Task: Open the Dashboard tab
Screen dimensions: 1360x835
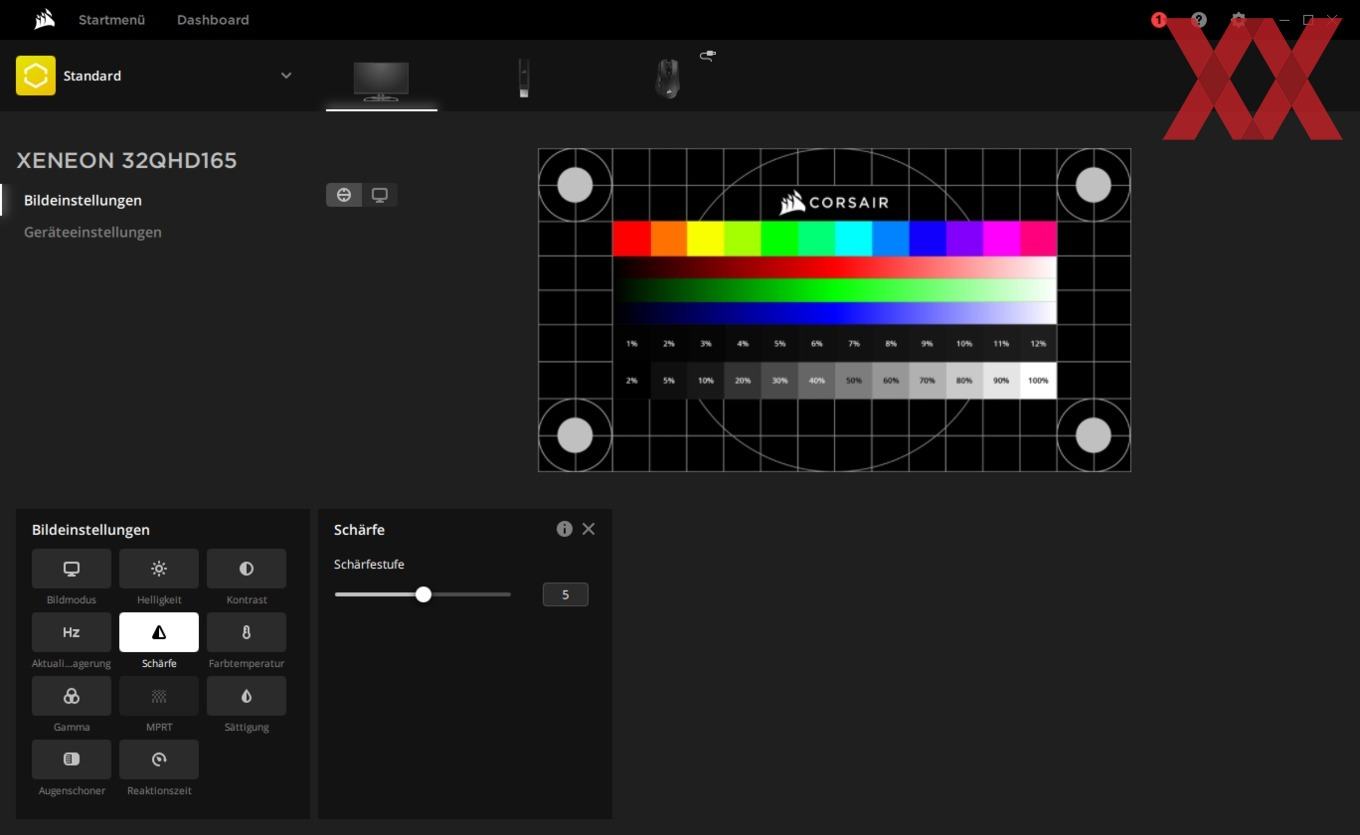Action: click(x=213, y=19)
